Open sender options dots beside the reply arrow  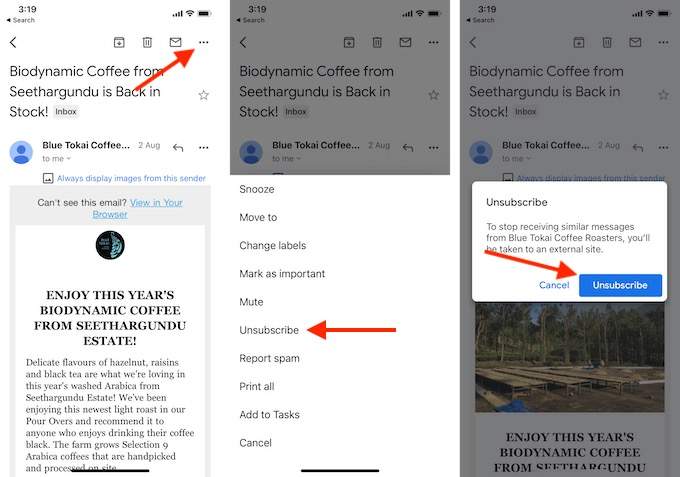tap(203, 147)
